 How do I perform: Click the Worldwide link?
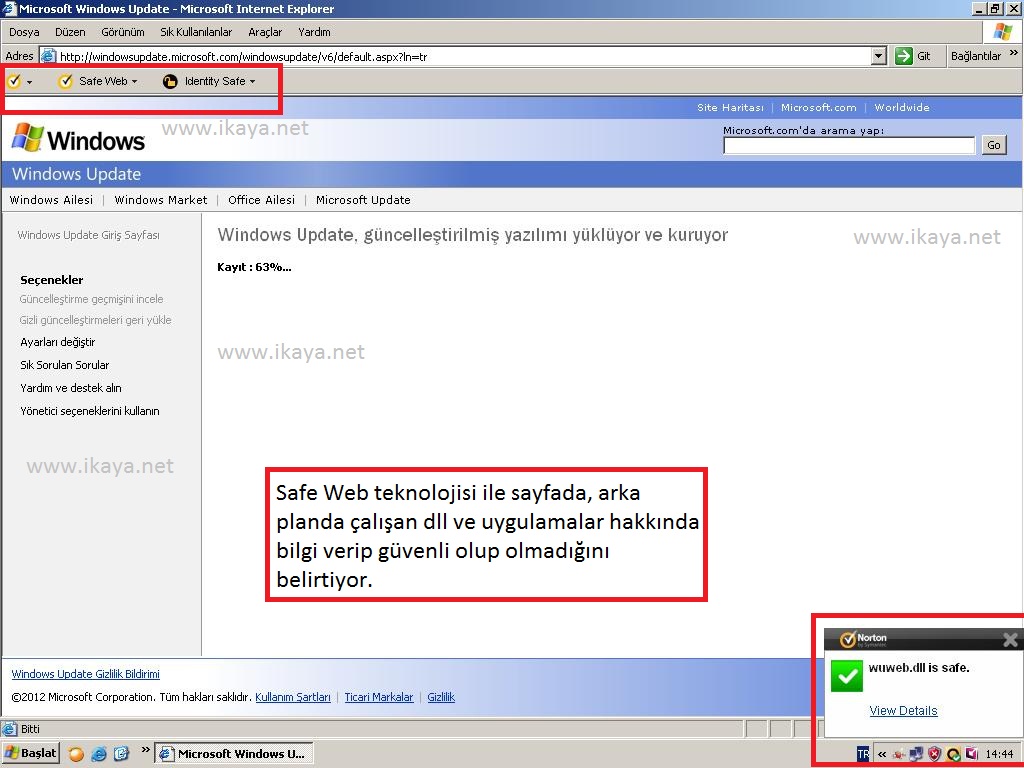902,107
